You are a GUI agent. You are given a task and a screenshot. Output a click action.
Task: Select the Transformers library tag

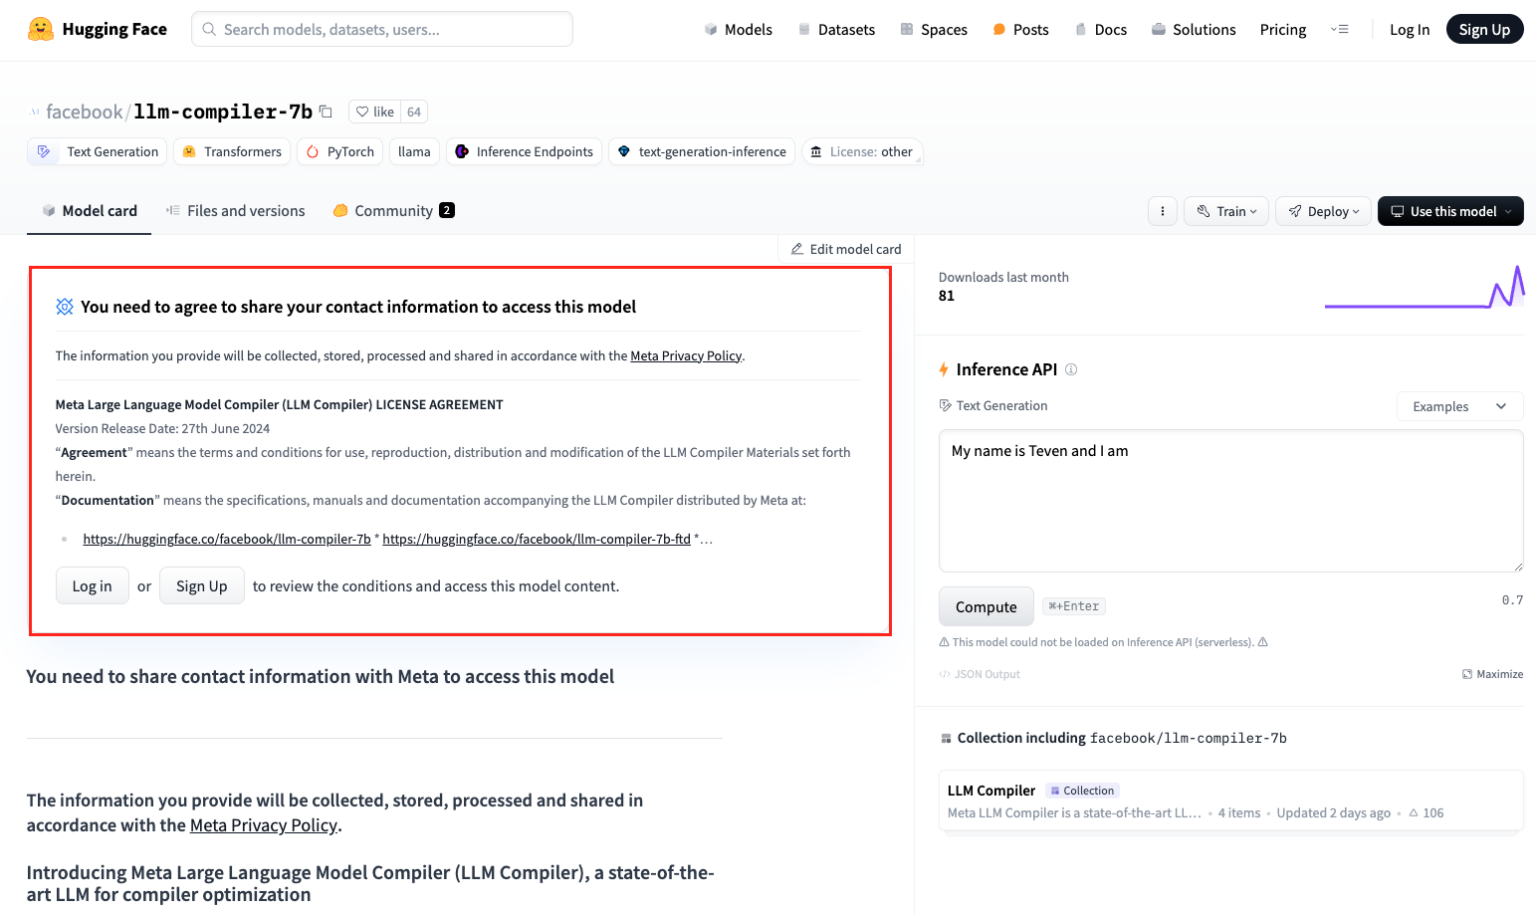coord(231,151)
